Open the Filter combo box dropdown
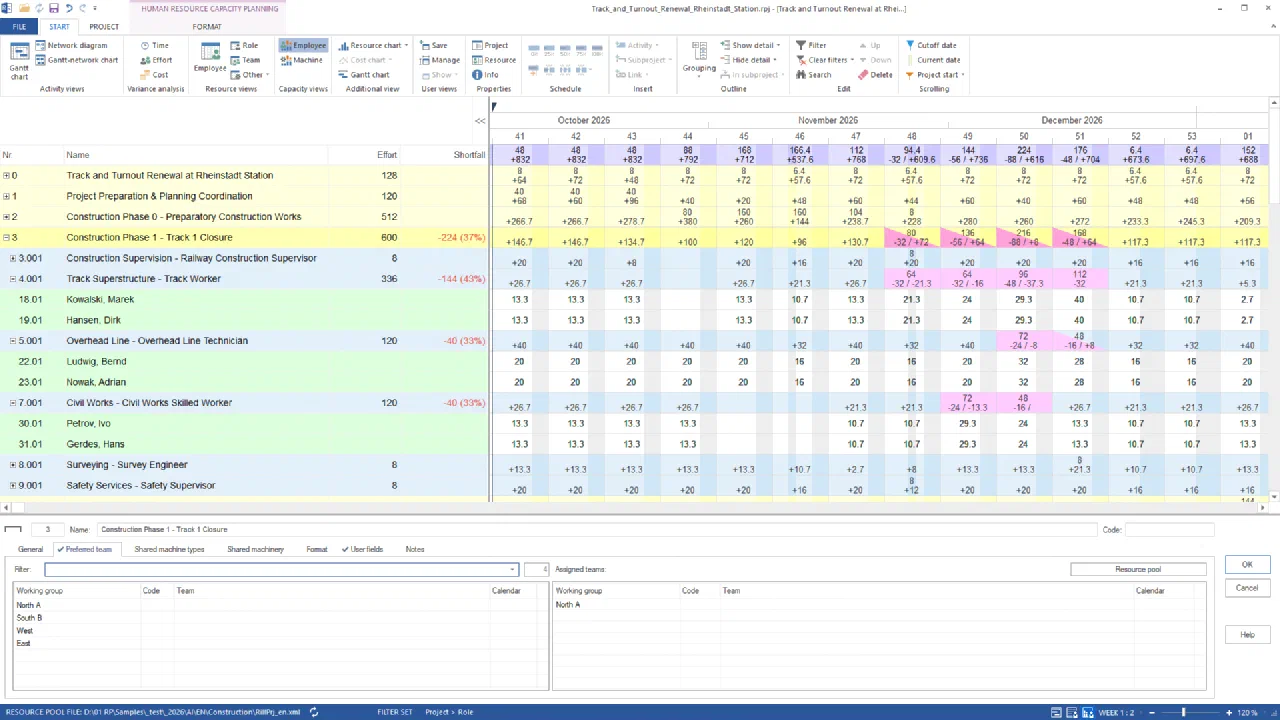The image size is (1280, 720). click(x=513, y=569)
